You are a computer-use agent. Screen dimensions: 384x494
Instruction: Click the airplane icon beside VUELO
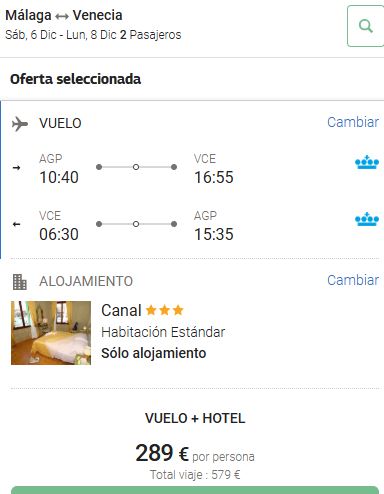(x=20, y=124)
